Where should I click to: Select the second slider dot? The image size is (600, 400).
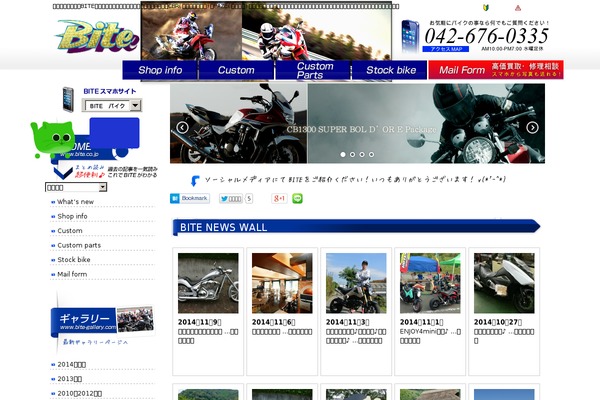click(352, 154)
